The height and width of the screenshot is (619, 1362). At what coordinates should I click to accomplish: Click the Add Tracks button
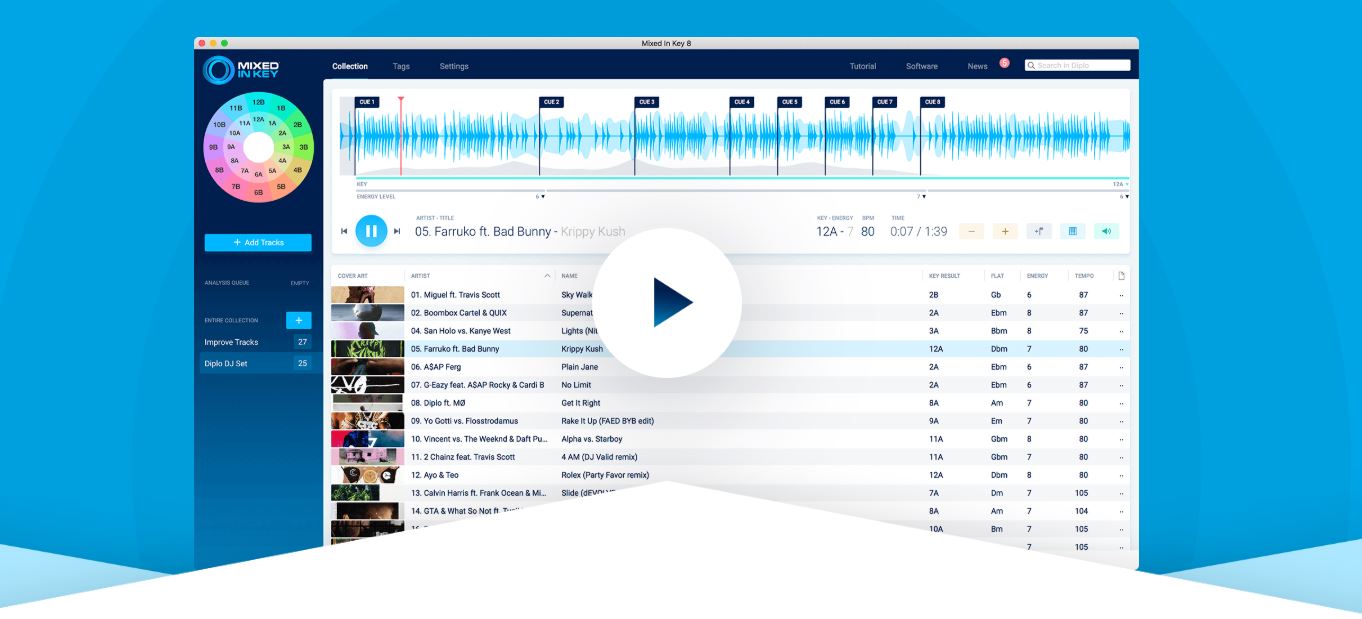tap(258, 243)
